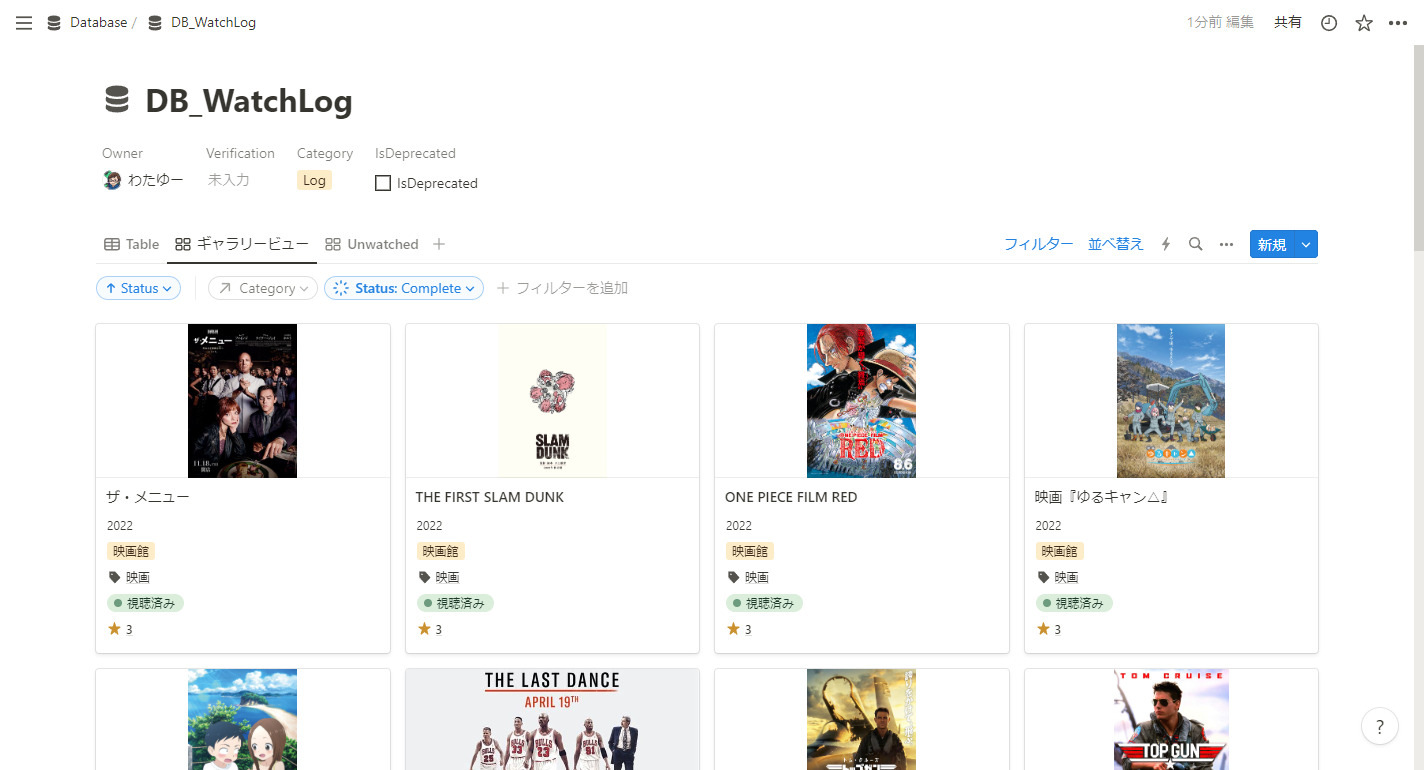The width and height of the screenshot is (1424, 770).
Task: Open the Category filter dropdown
Action: (x=263, y=288)
